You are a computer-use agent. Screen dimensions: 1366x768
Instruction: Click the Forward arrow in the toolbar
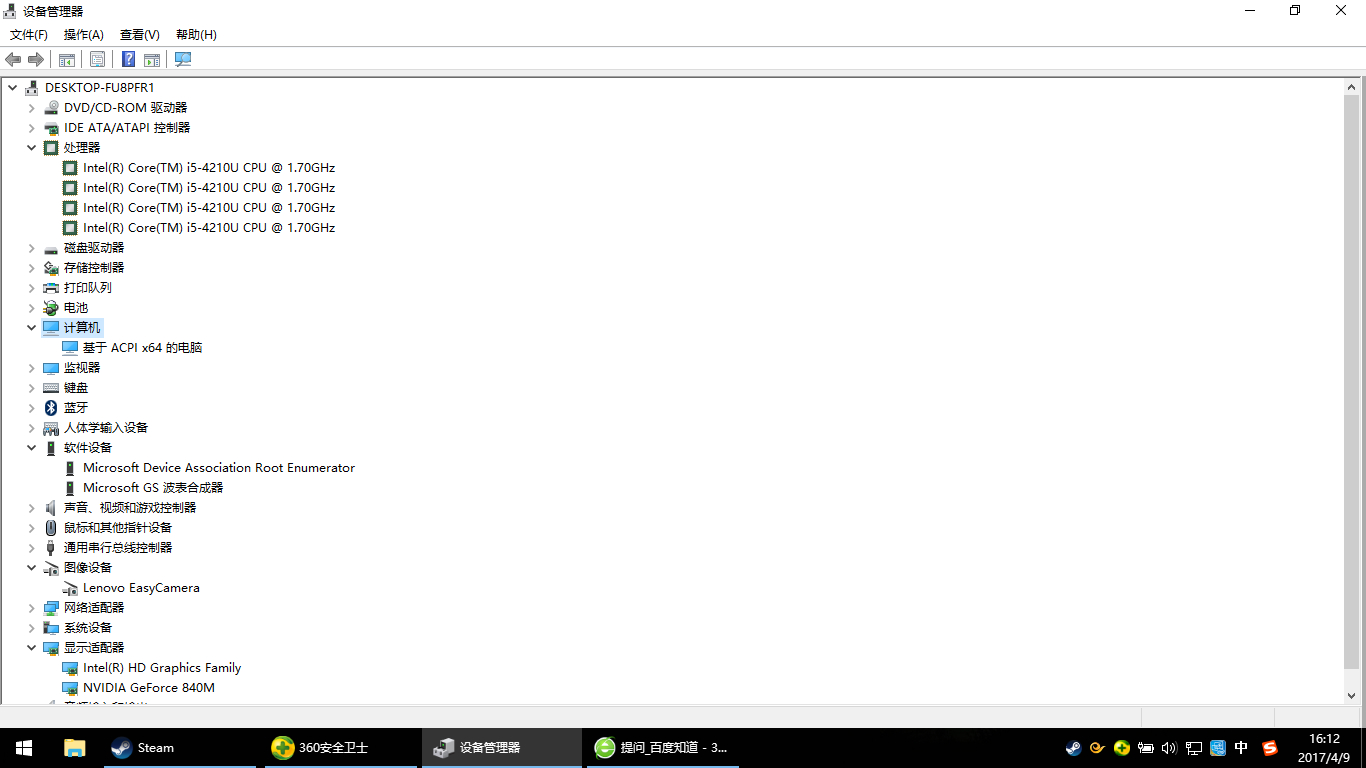tap(36, 59)
